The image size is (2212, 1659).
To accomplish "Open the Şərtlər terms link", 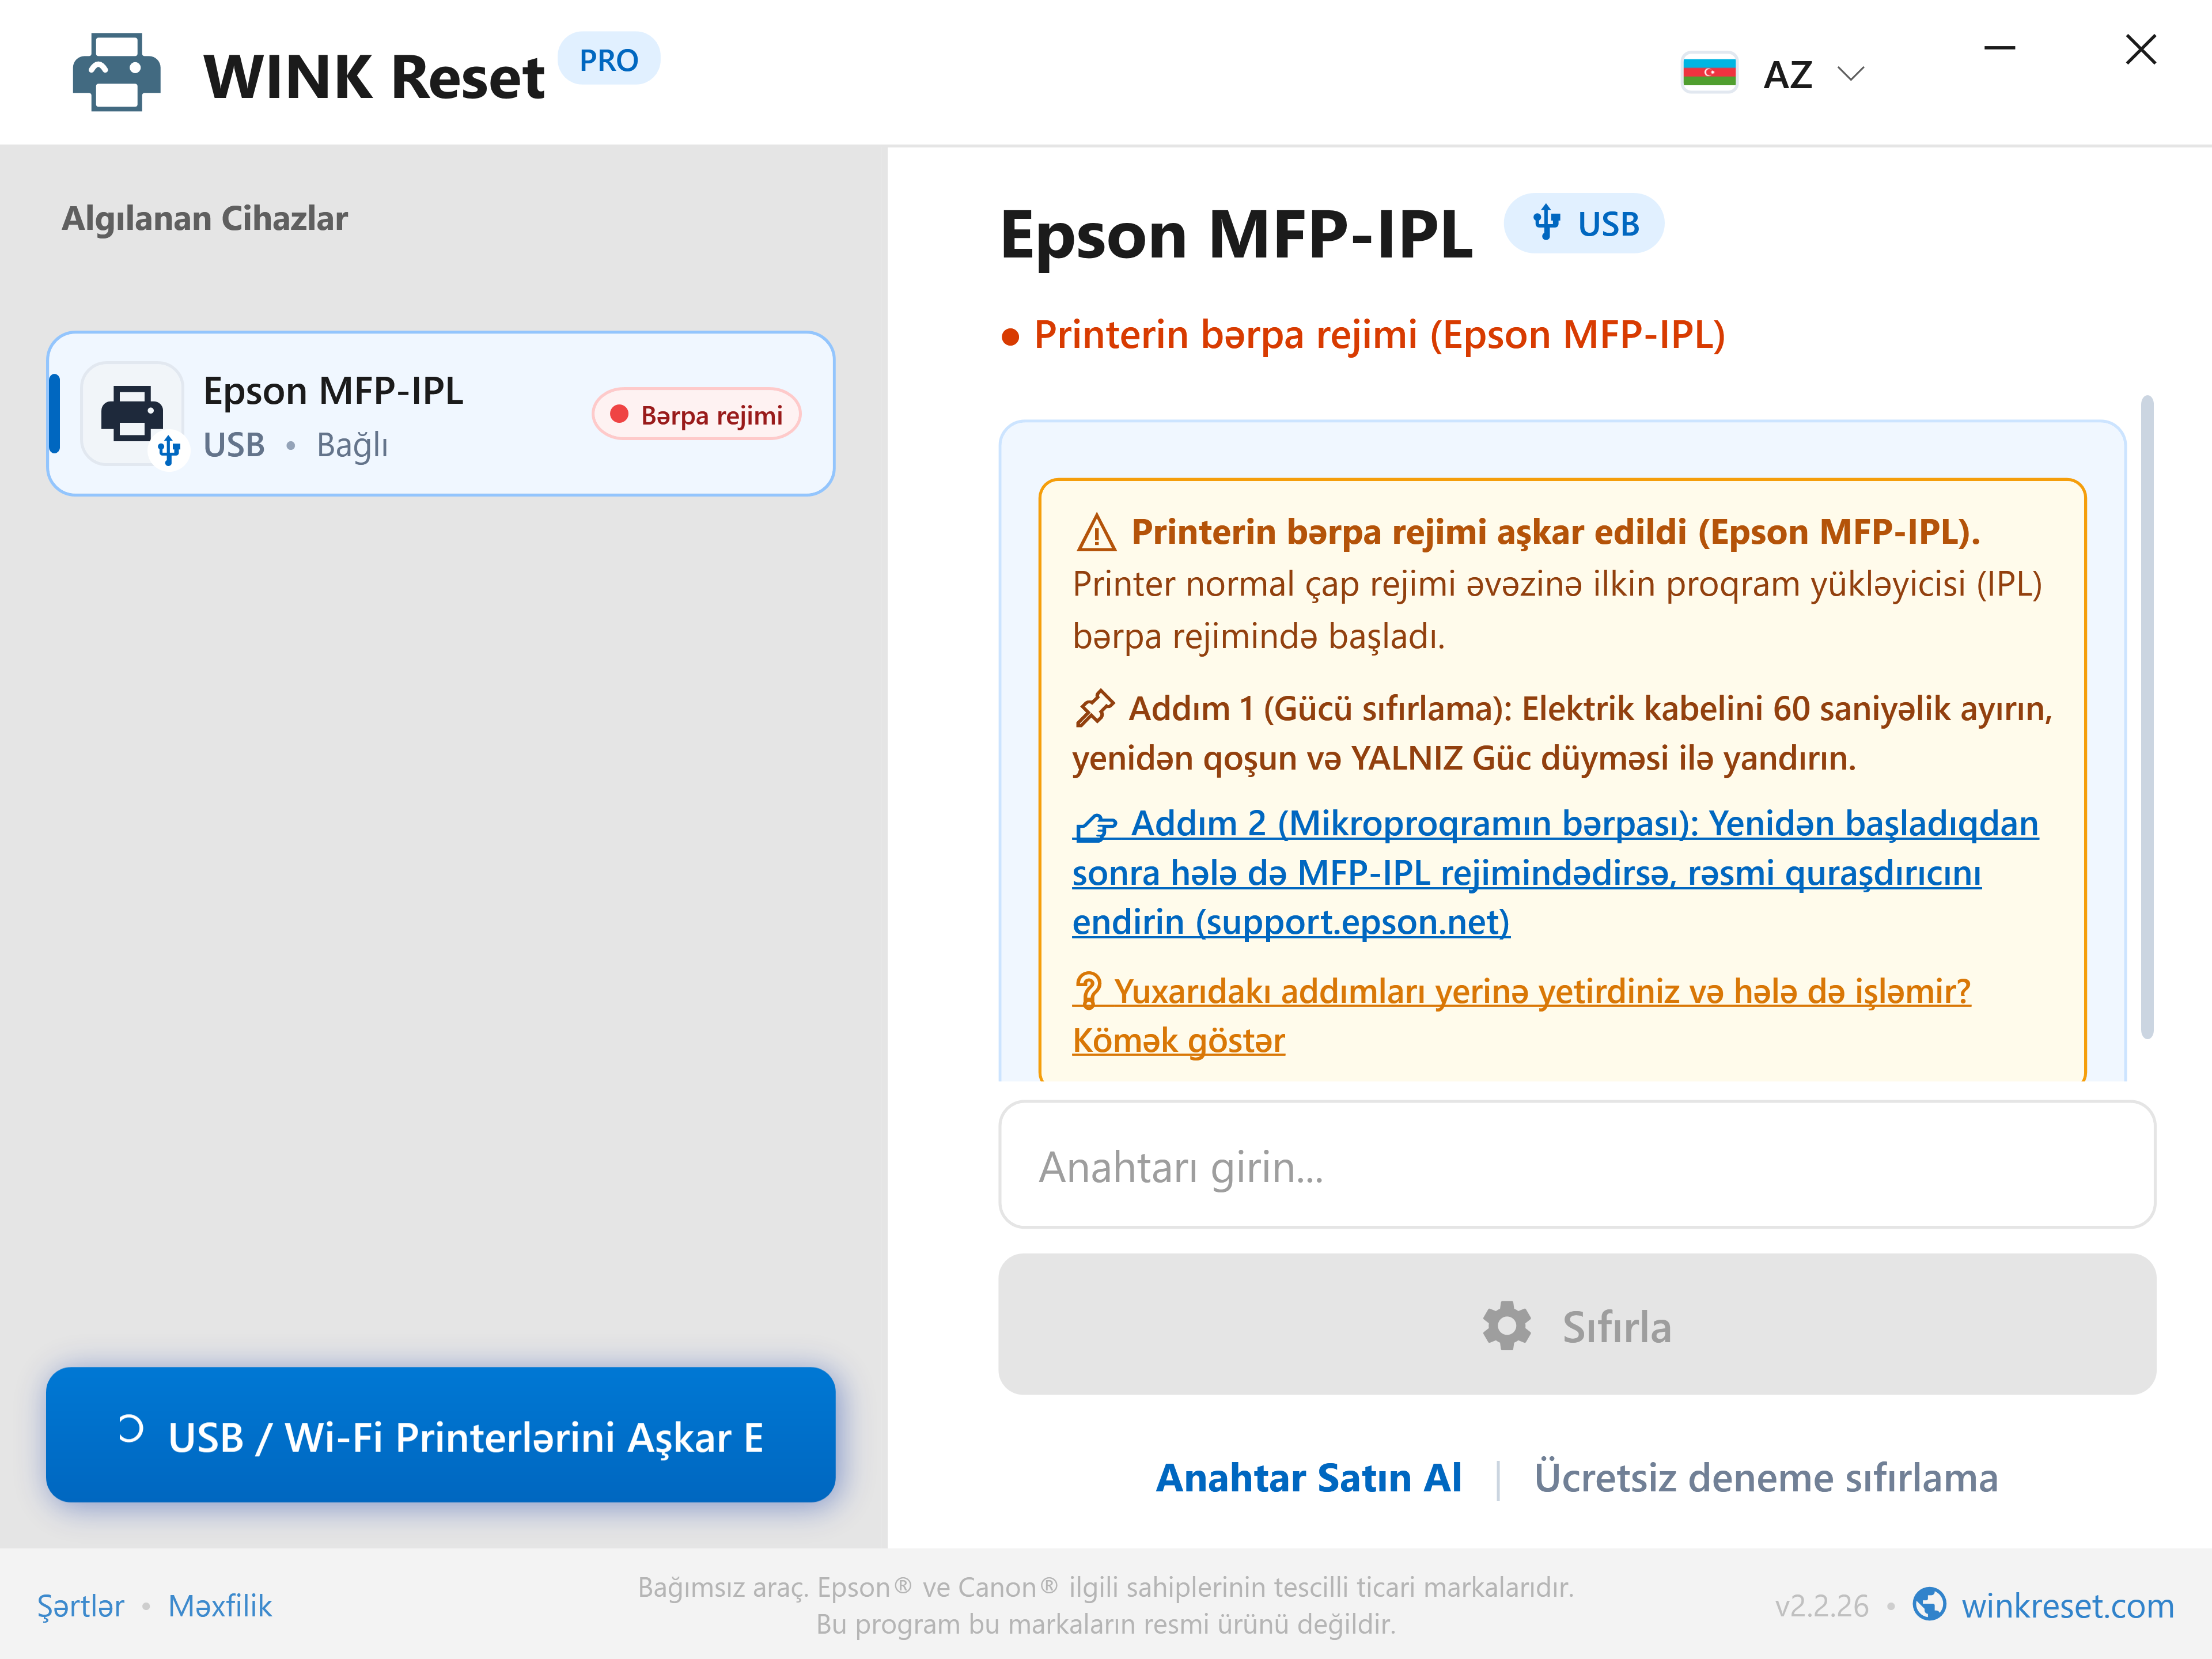I will click(x=81, y=1606).
